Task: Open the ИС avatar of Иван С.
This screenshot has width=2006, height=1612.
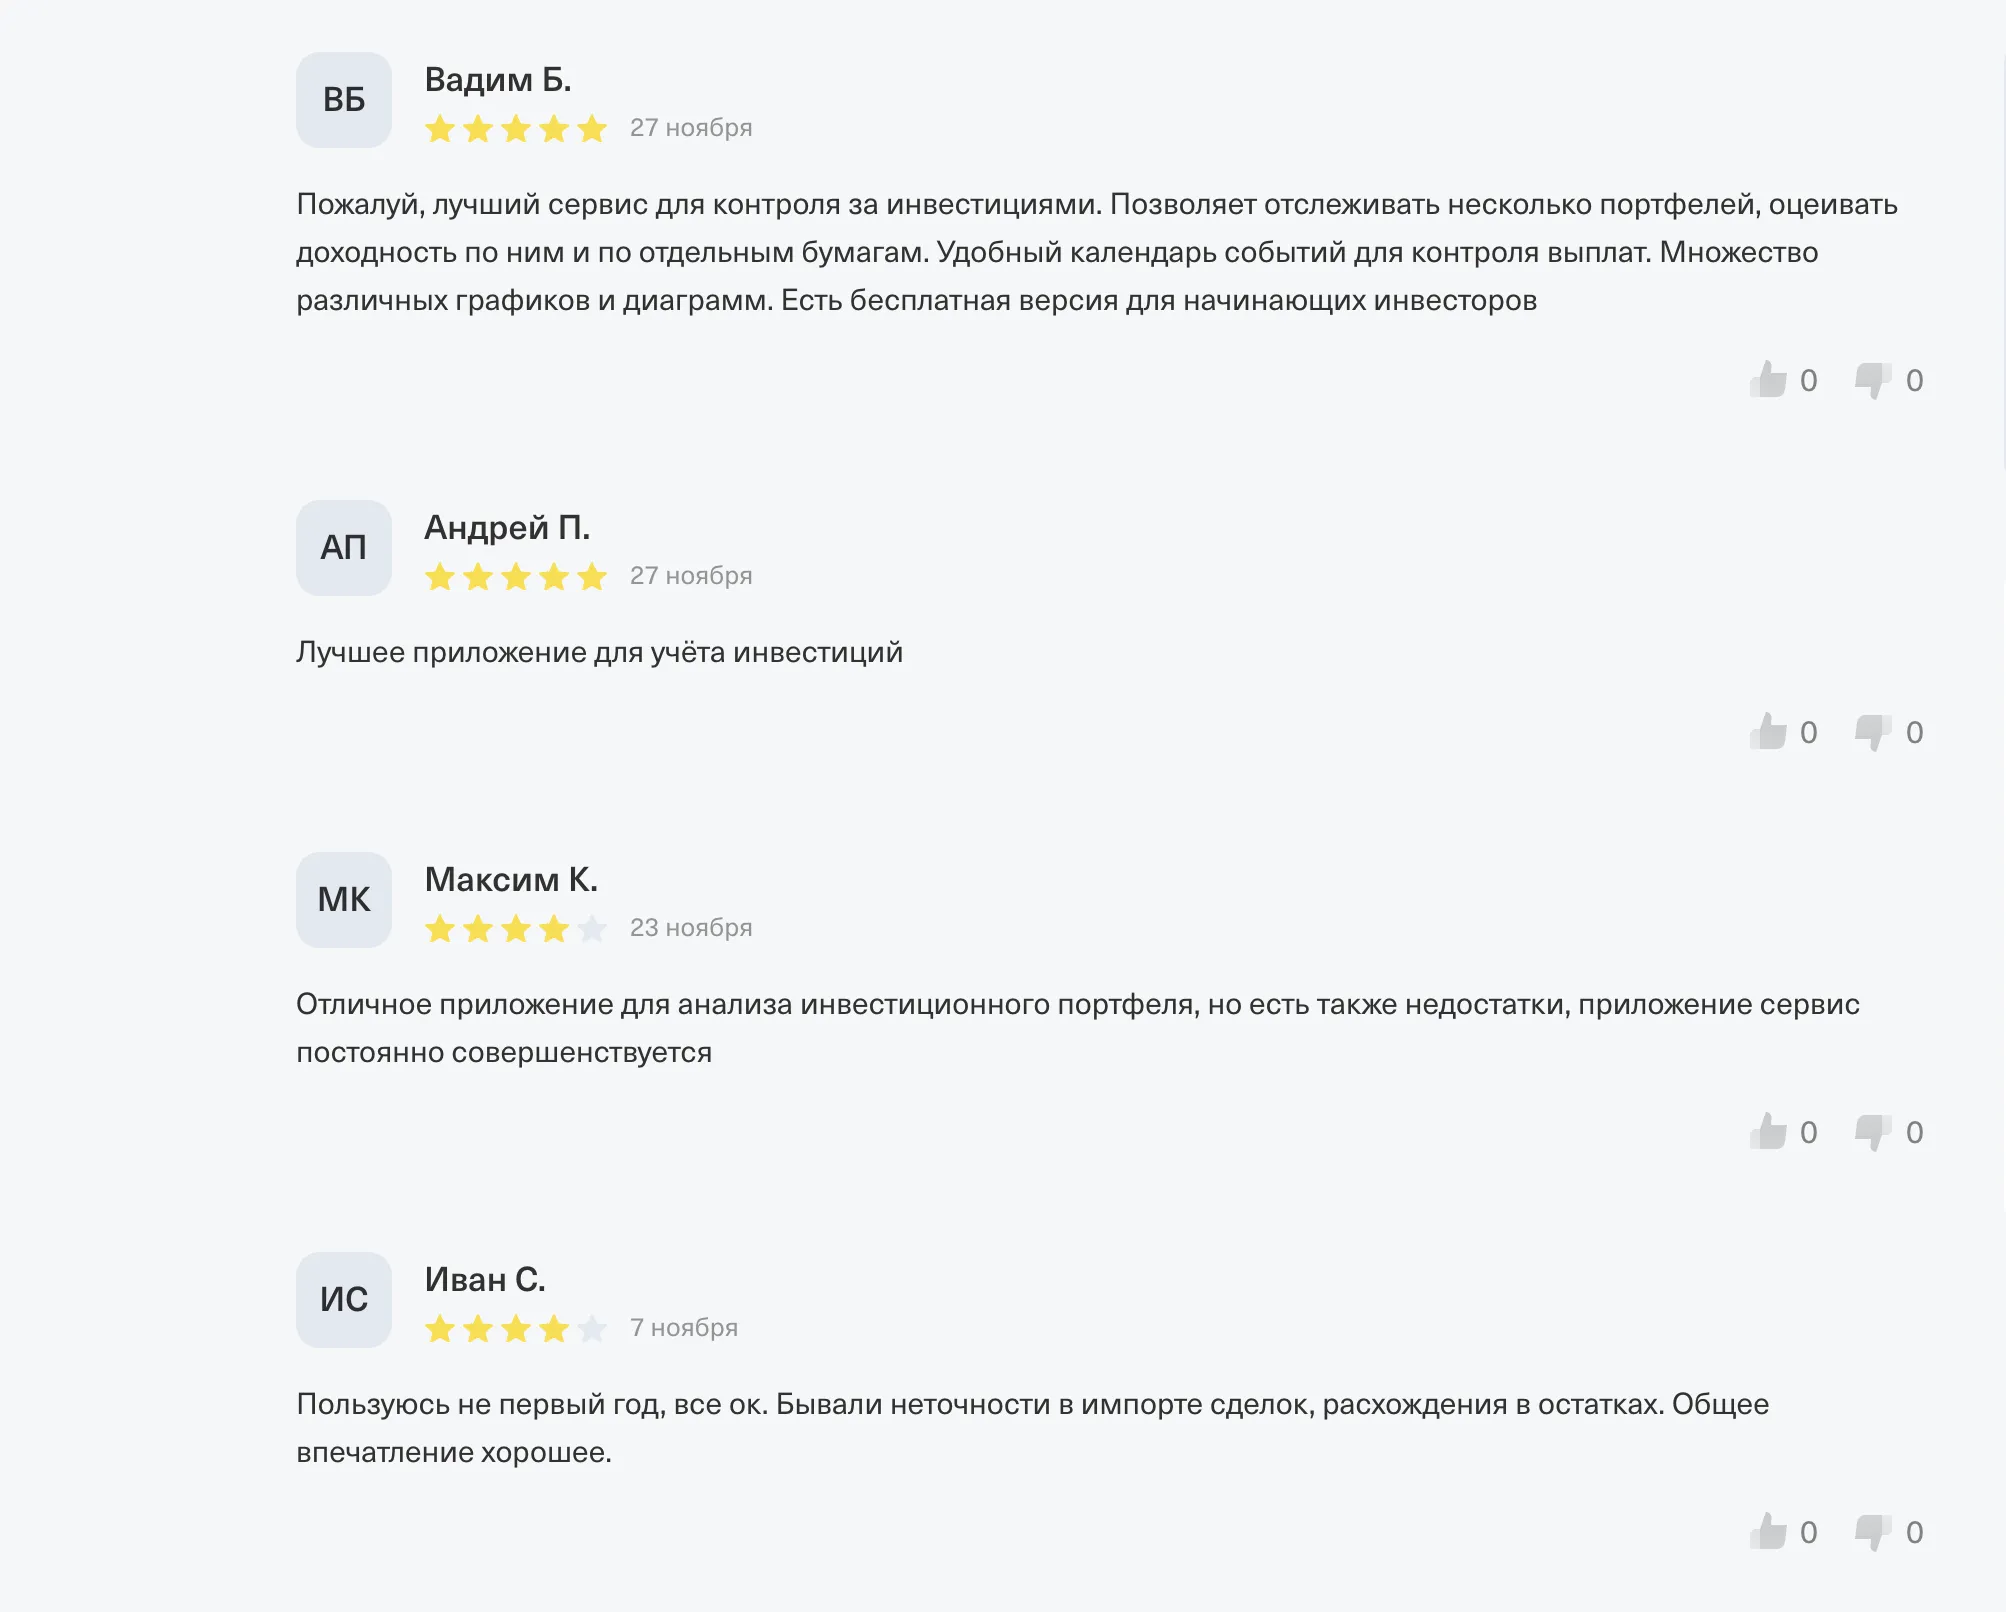Action: click(344, 1300)
